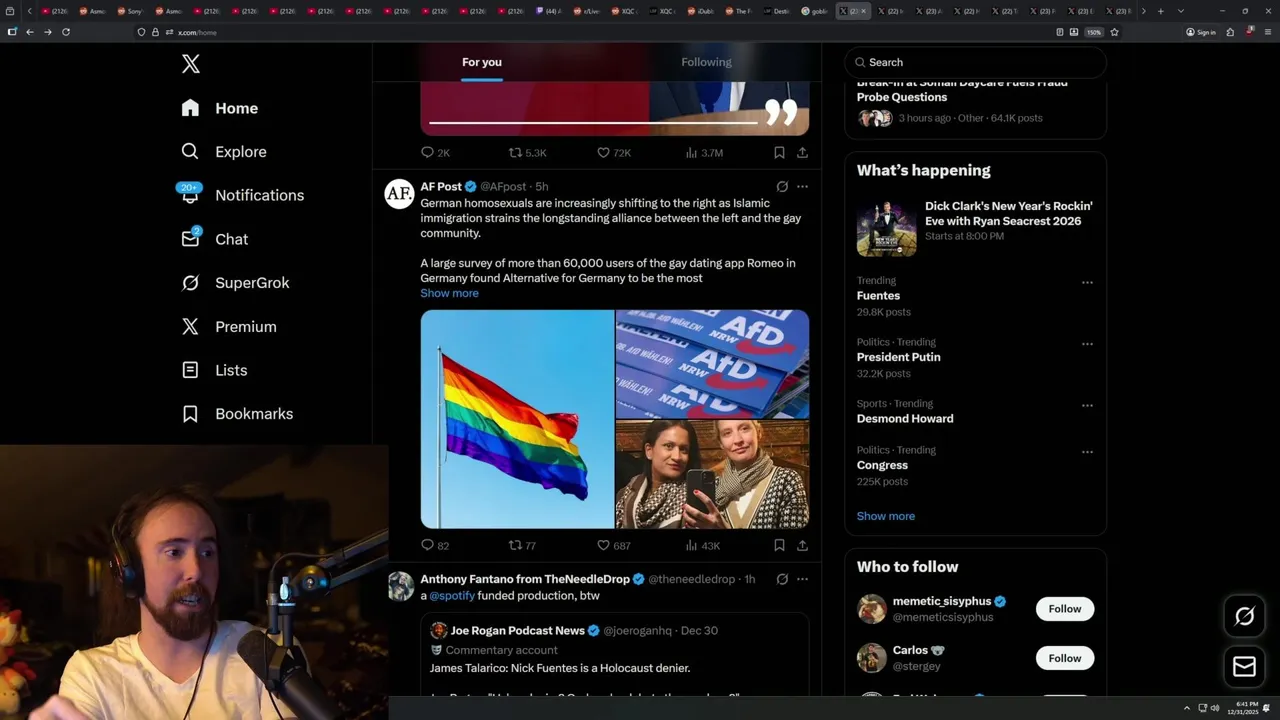Repost the AF Post tweet with 77 reposts
This screenshot has height=720, width=1280.
(x=522, y=546)
